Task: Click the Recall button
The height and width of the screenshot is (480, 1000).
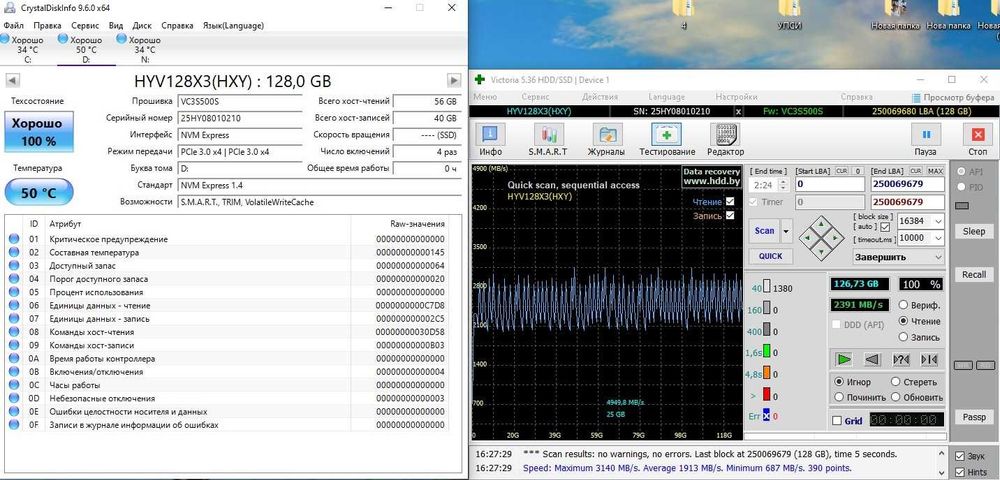Action: click(x=974, y=275)
